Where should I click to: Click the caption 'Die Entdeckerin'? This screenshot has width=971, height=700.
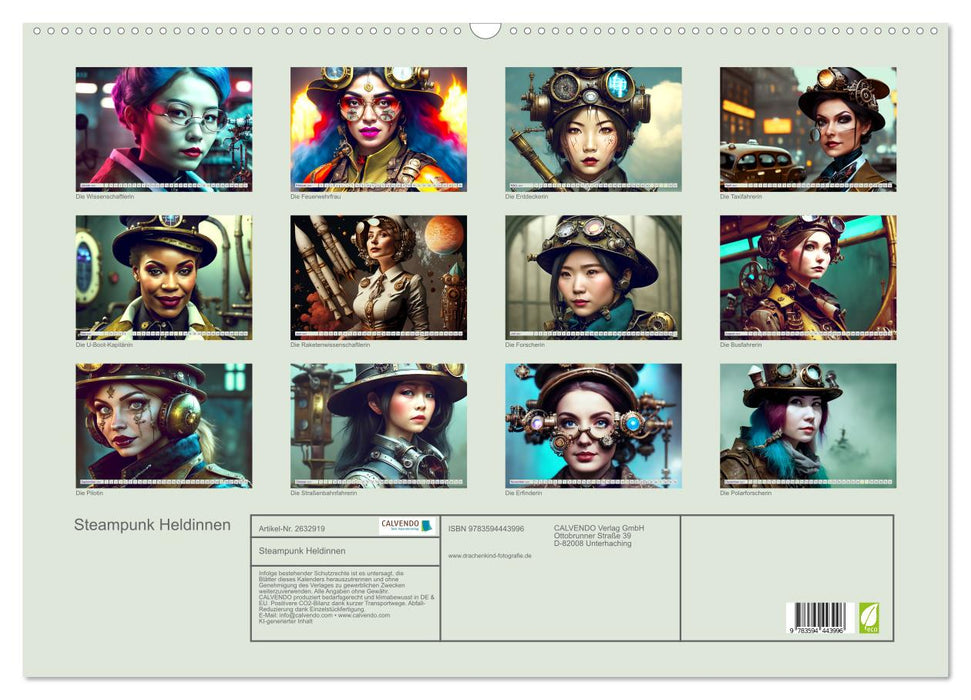pos(526,196)
